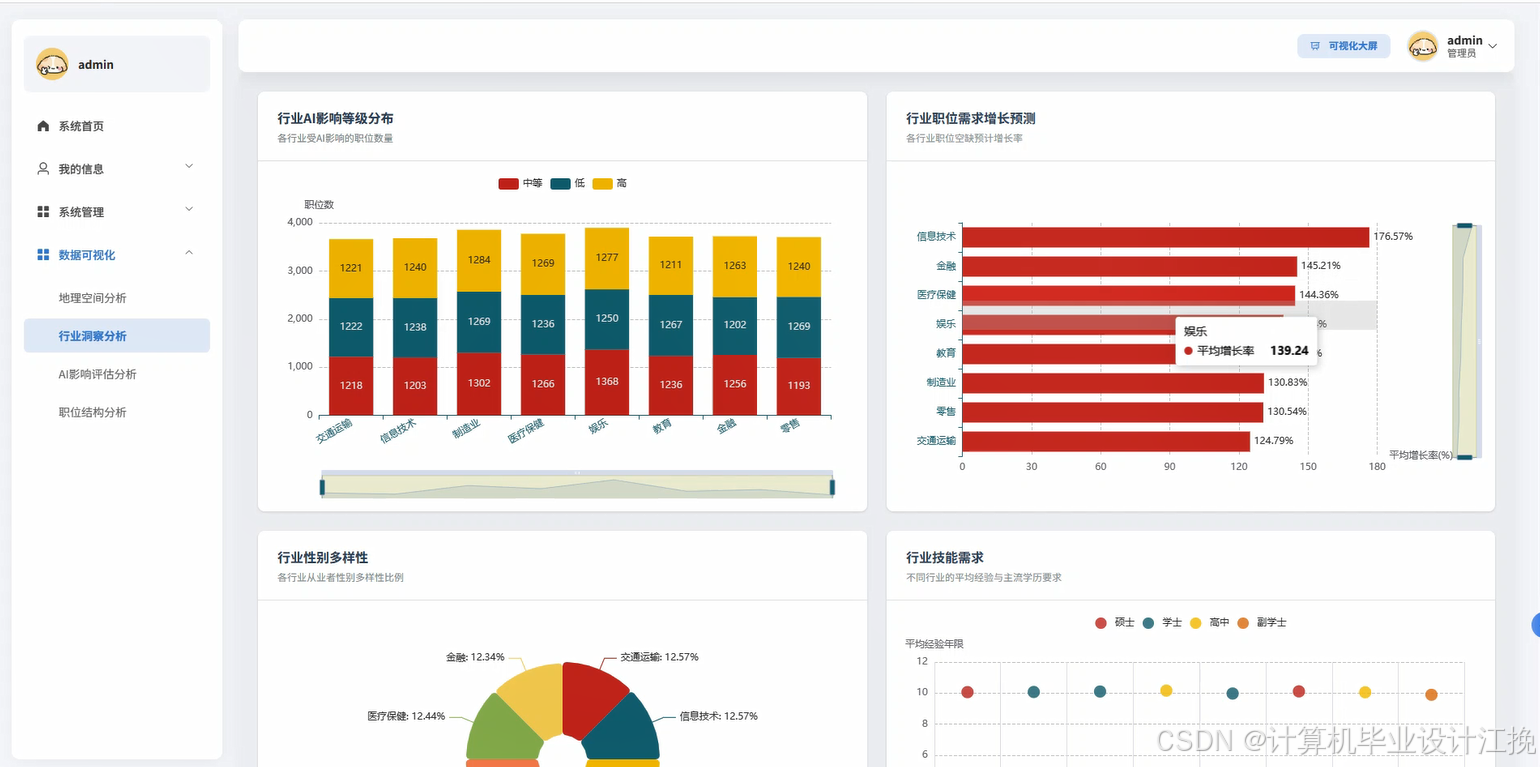1540x767 pixels.
Task: Select 行业洞察分析 menu entry
Action: click(117, 336)
